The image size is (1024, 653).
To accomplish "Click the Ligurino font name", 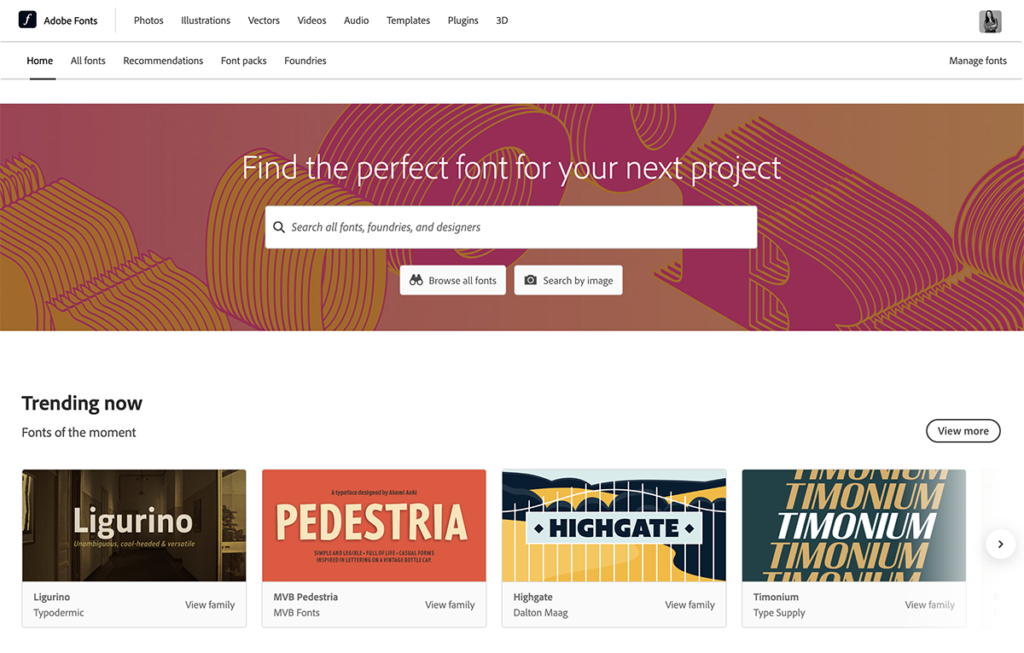I will pyautogui.click(x=52, y=597).
